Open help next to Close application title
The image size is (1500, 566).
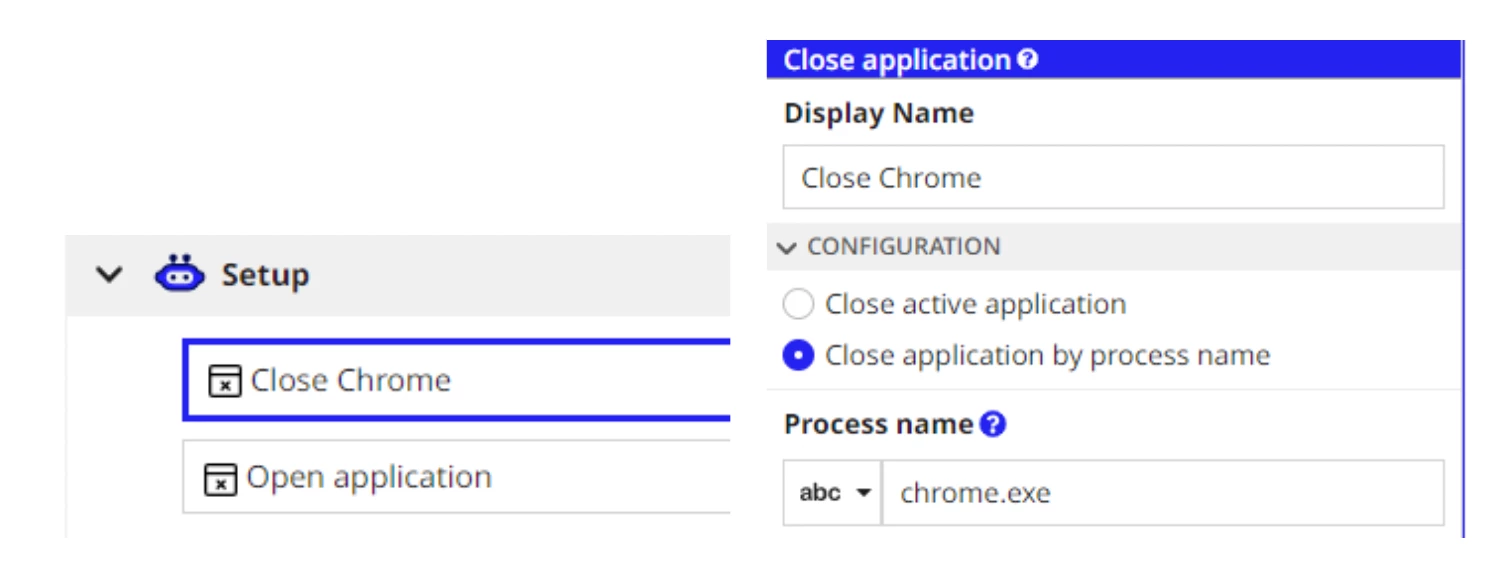pyautogui.click(x=1028, y=59)
